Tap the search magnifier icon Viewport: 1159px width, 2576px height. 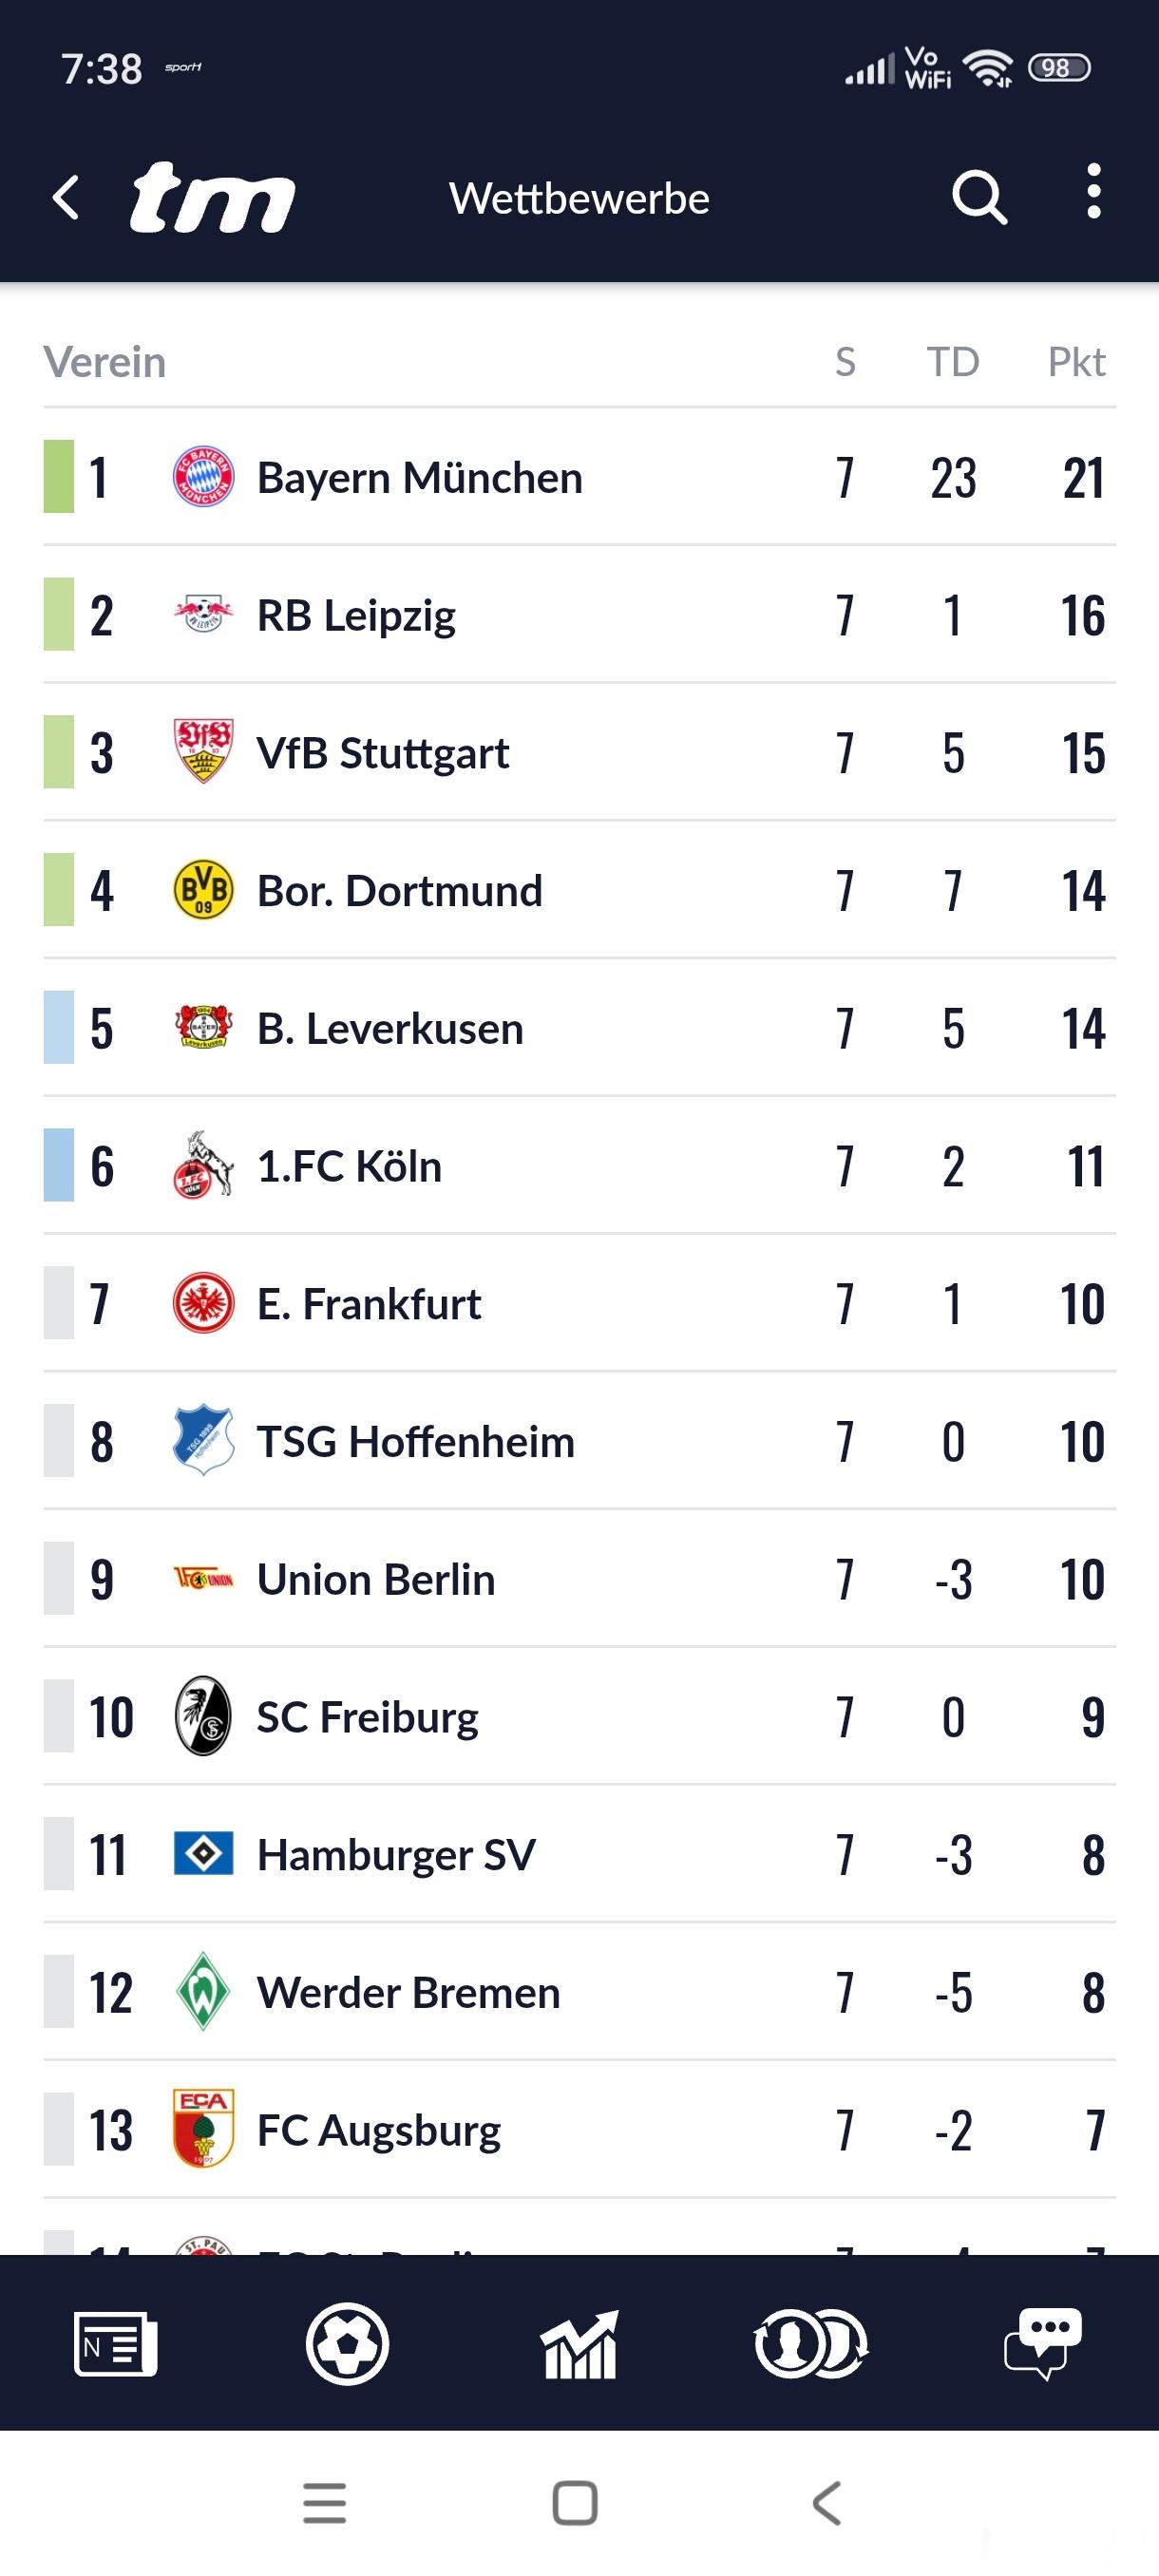[978, 197]
